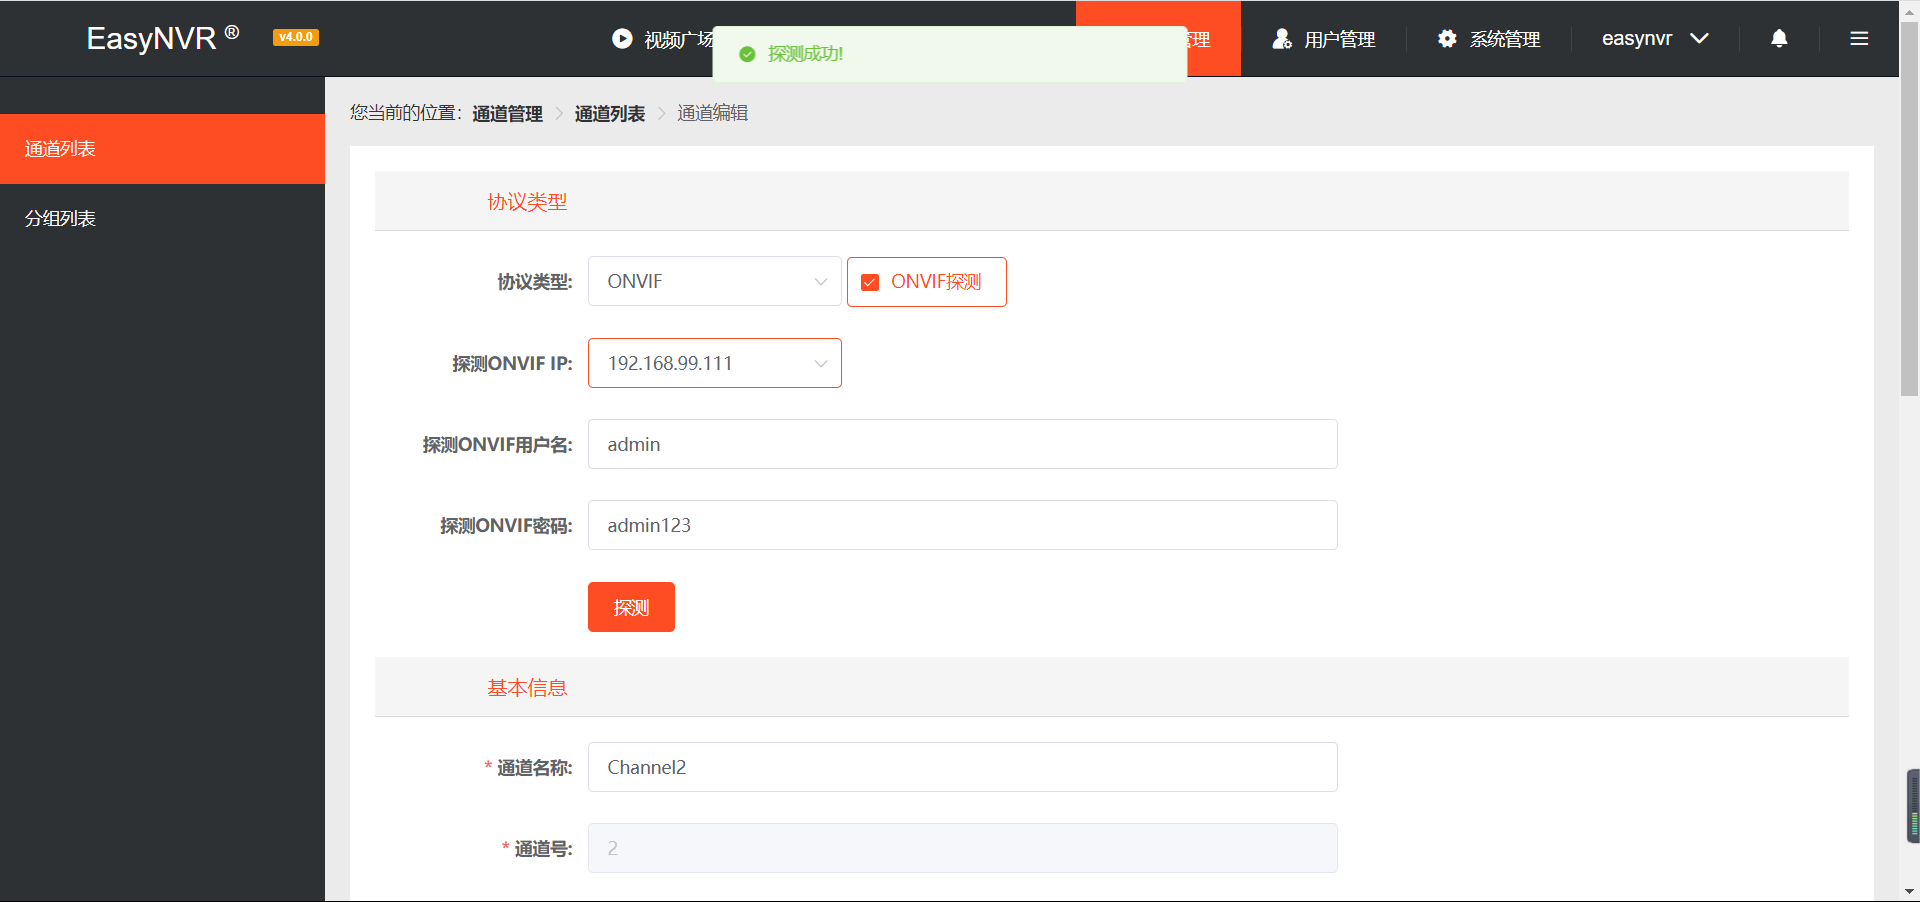Click the disabled 通道号 field
The width and height of the screenshot is (1920, 902).
962,848
